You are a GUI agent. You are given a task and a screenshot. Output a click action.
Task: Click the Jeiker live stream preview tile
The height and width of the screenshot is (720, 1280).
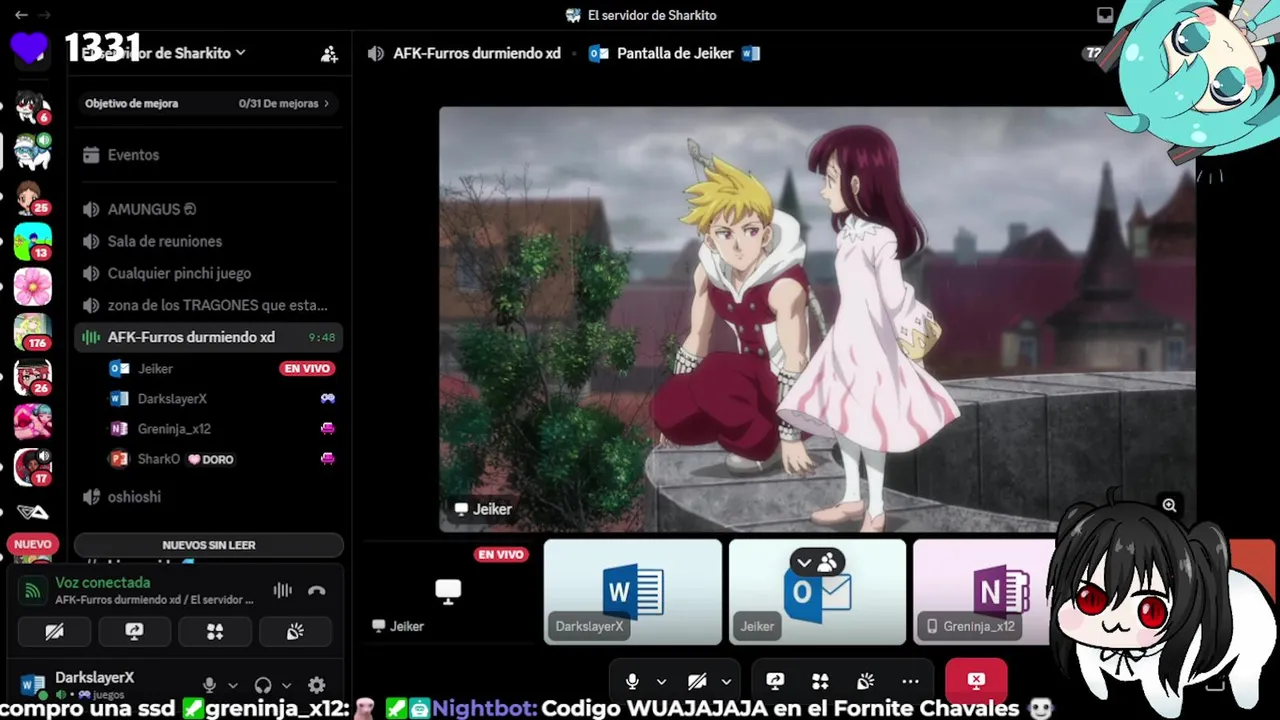tap(448, 592)
